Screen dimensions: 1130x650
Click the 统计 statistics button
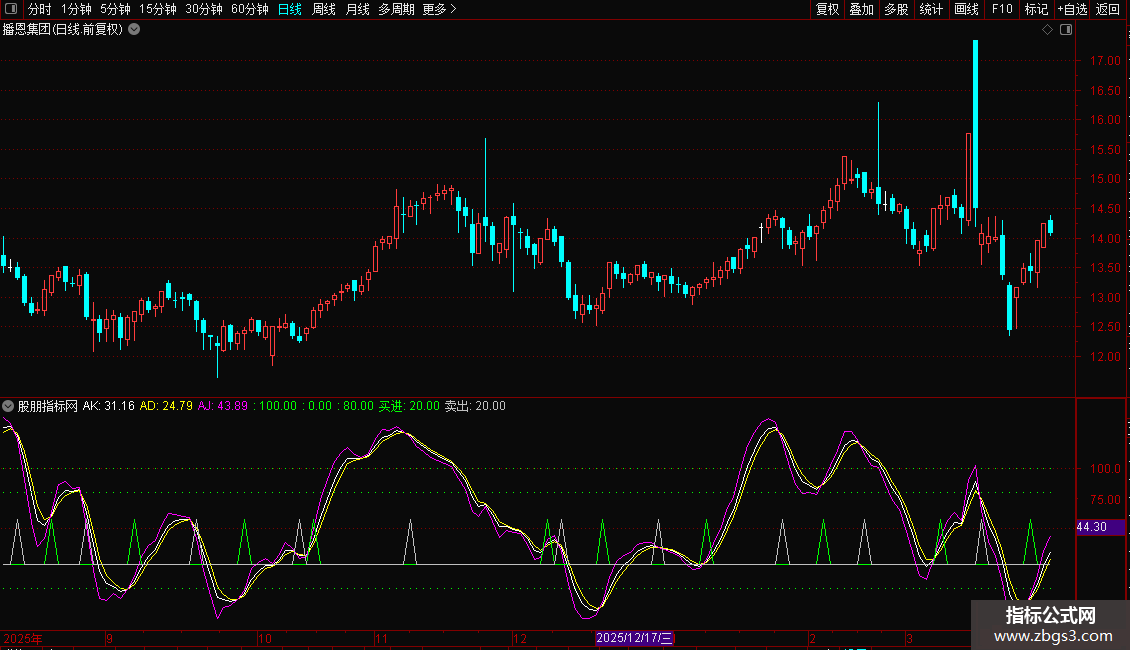pyautogui.click(x=931, y=9)
